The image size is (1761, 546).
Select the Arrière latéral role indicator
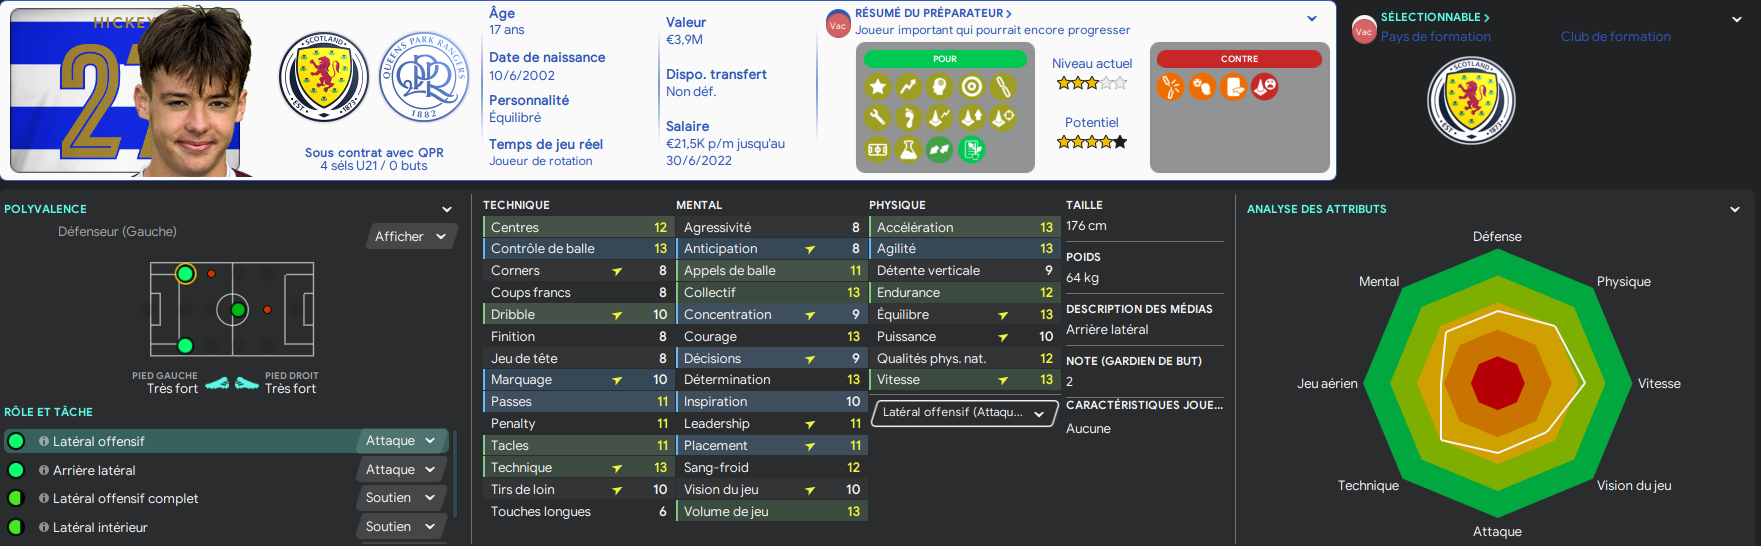pyautogui.click(x=16, y=470)
